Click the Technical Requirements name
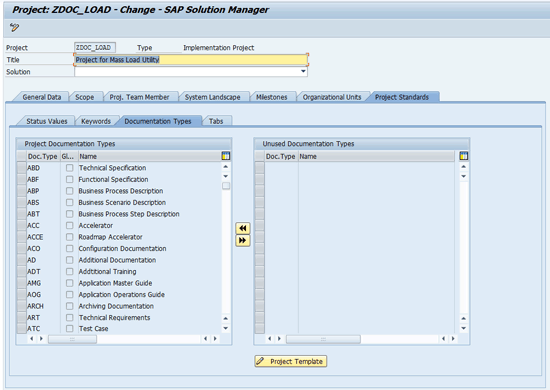 click(114, 318)
